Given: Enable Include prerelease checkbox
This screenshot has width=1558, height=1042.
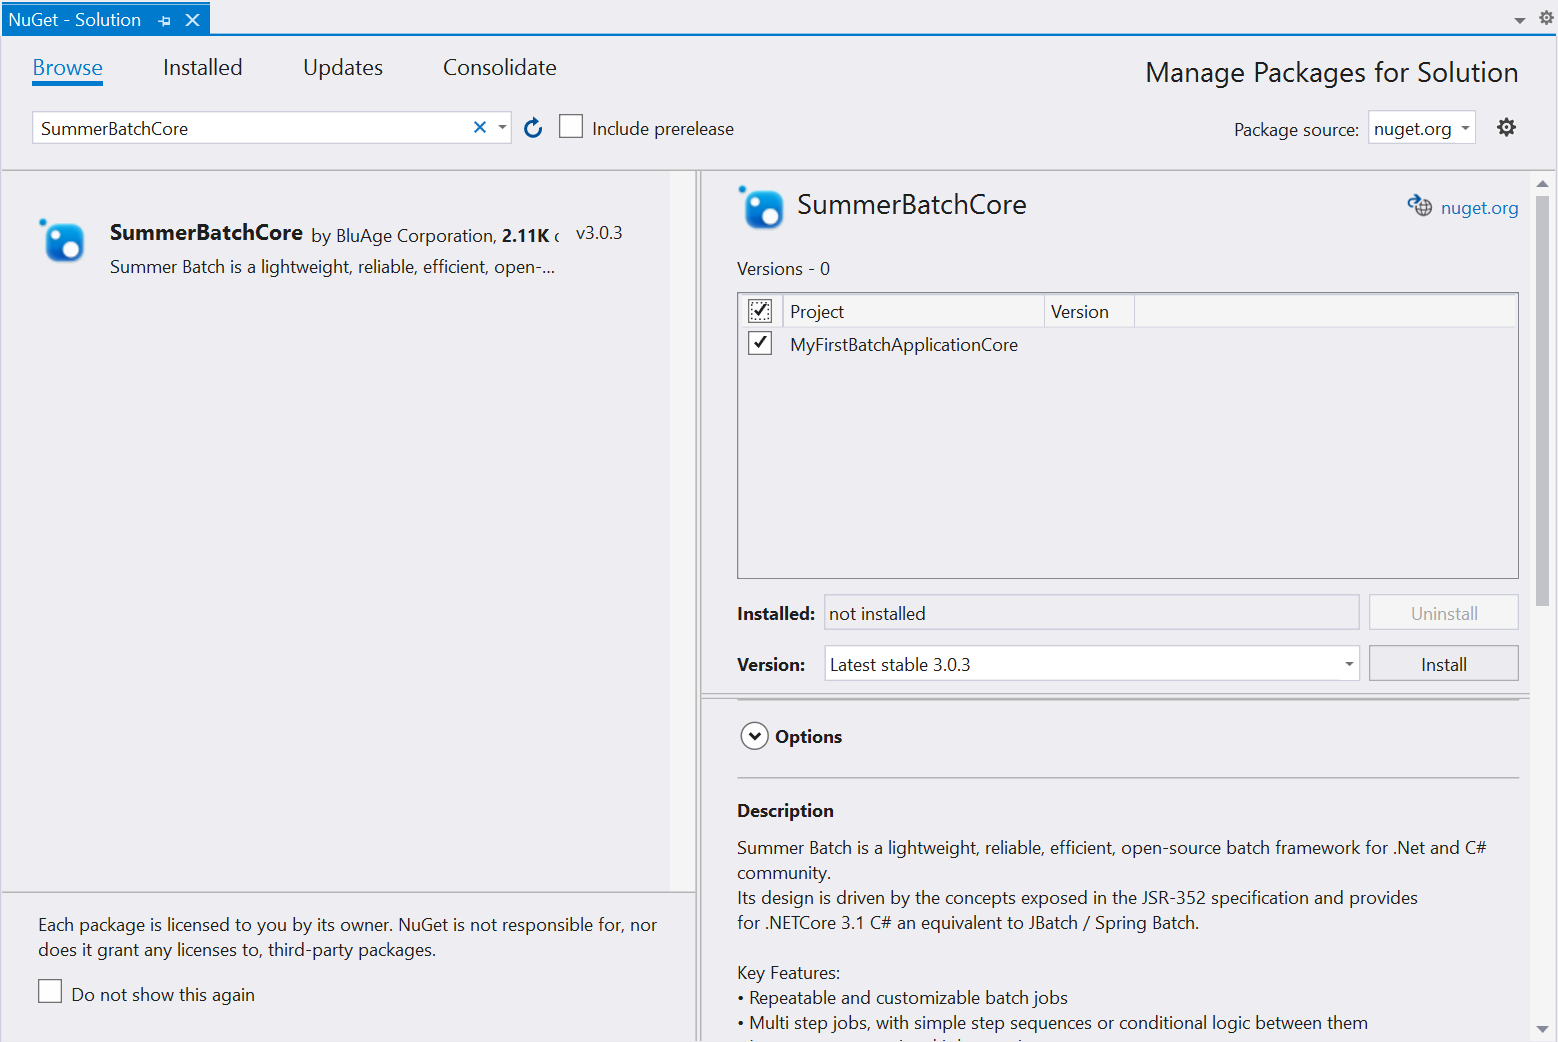Looking at the screenshot, I should tap(571, 127).
